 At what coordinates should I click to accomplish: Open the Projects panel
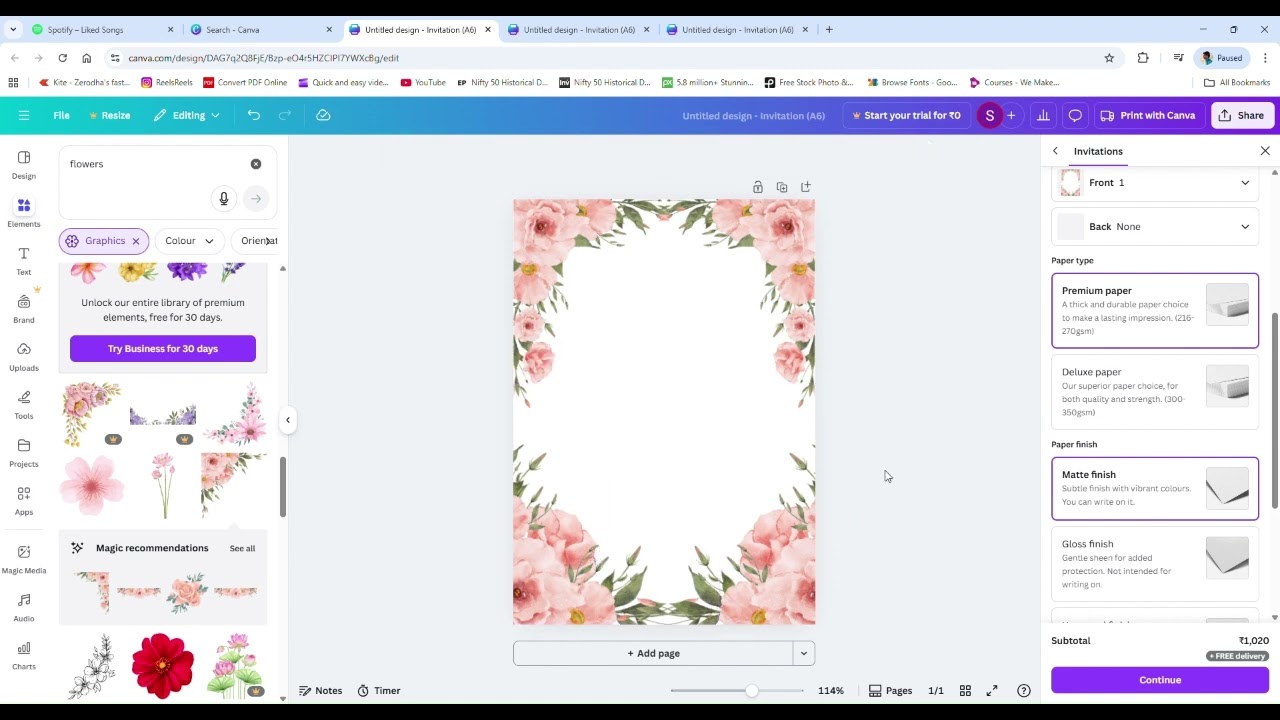point(24,453)
